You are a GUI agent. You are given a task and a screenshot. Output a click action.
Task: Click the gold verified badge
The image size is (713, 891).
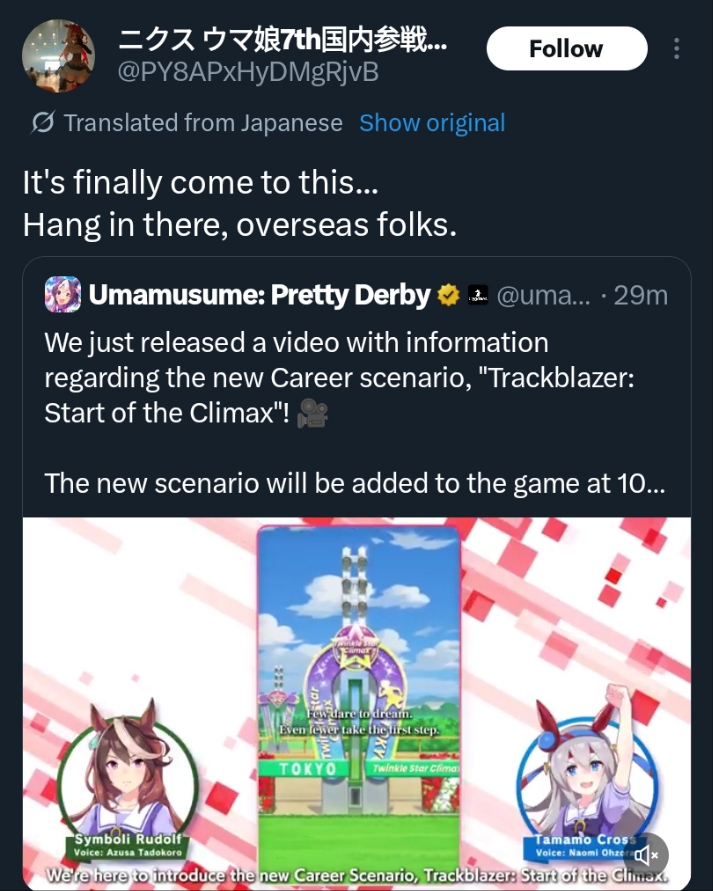click(448, 295)
